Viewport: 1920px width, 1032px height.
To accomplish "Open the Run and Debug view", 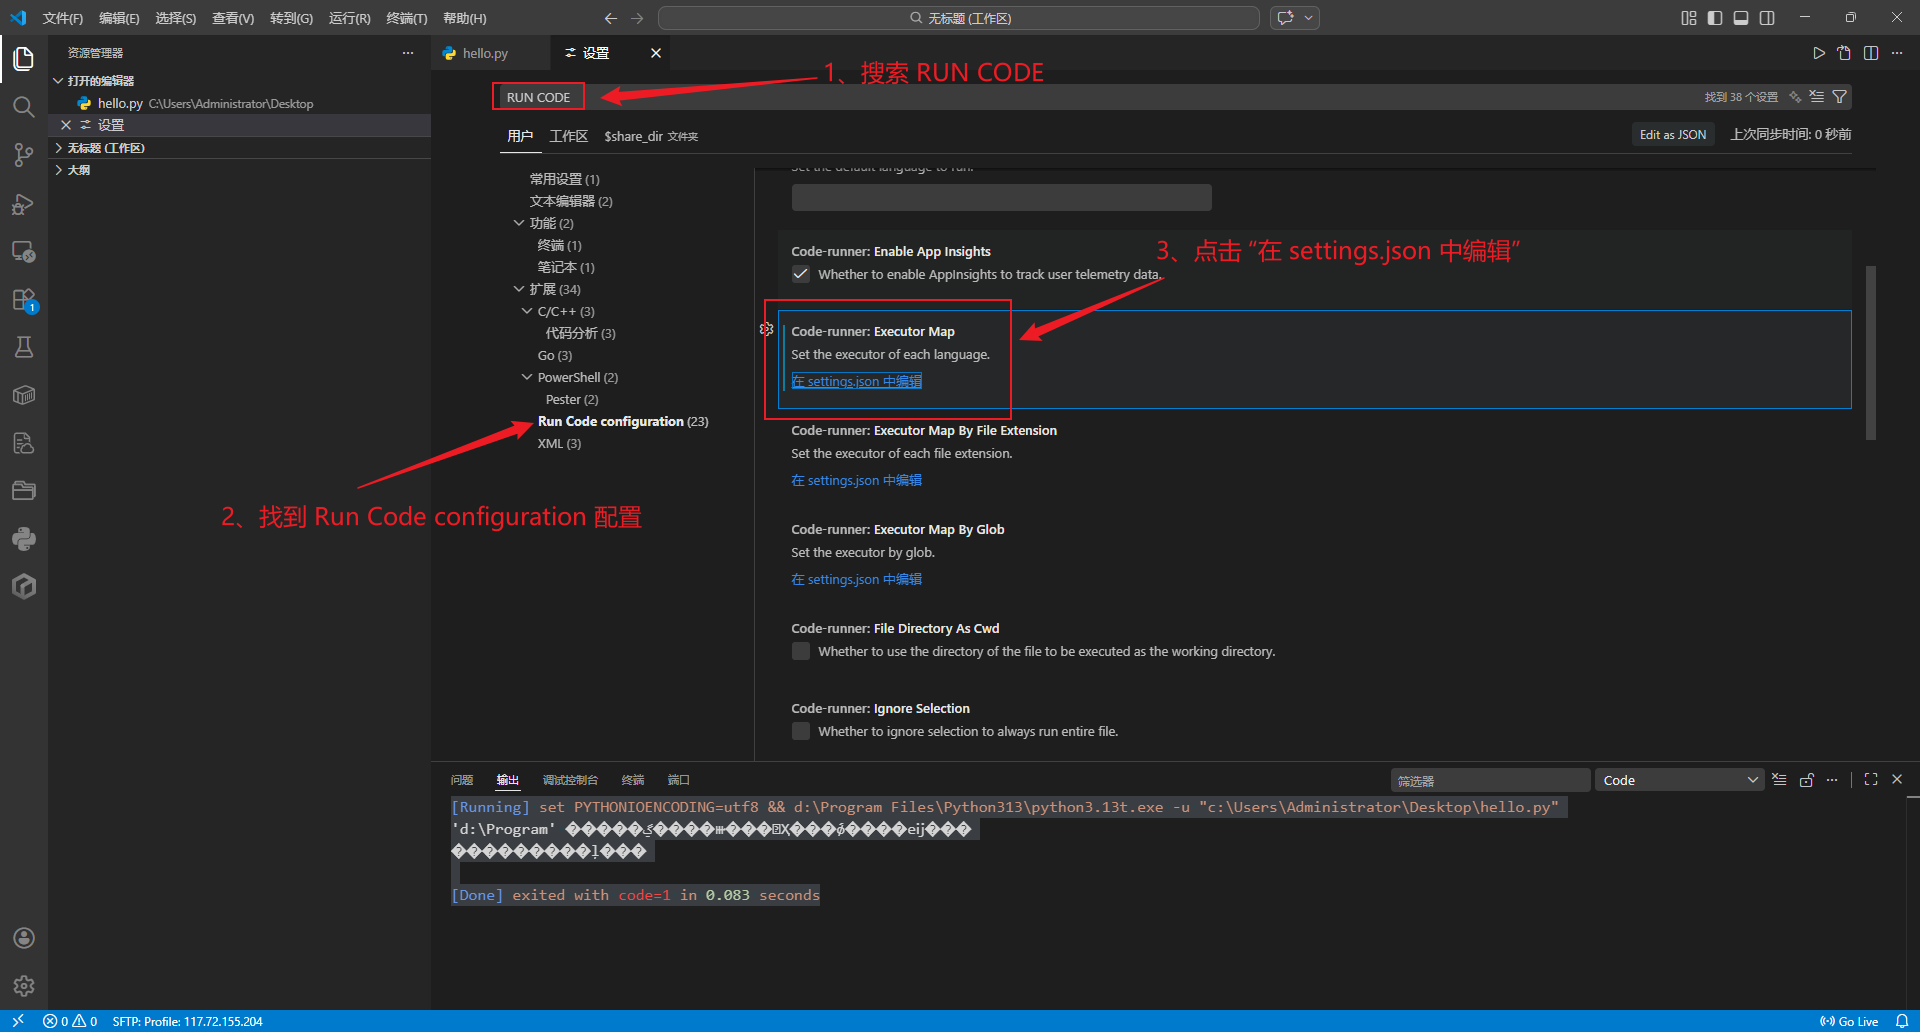I will pyautogui.click(x=24, y=204).
